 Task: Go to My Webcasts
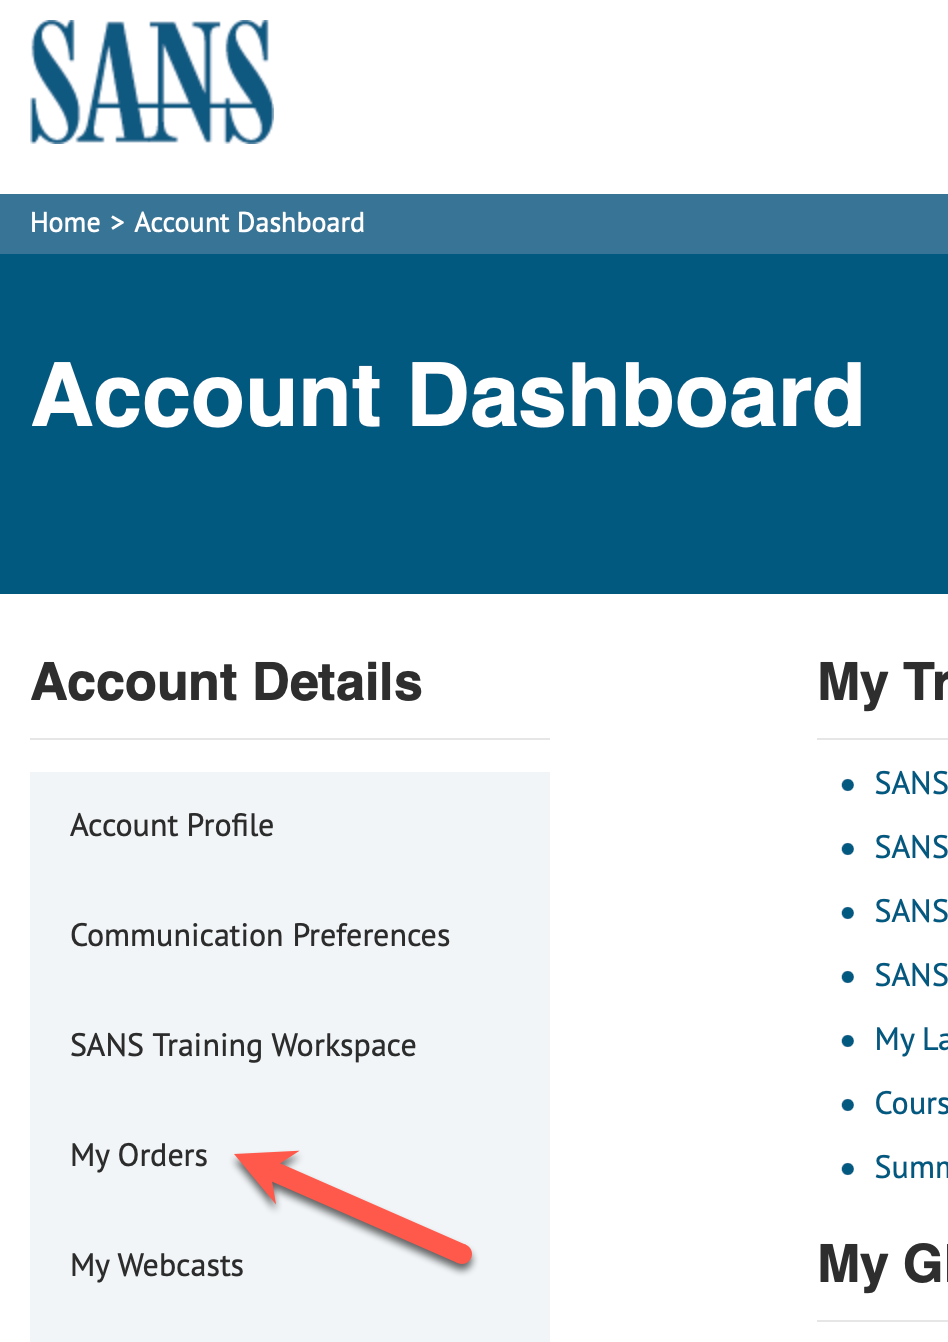pyautogui.click(x=157, y=1266)
